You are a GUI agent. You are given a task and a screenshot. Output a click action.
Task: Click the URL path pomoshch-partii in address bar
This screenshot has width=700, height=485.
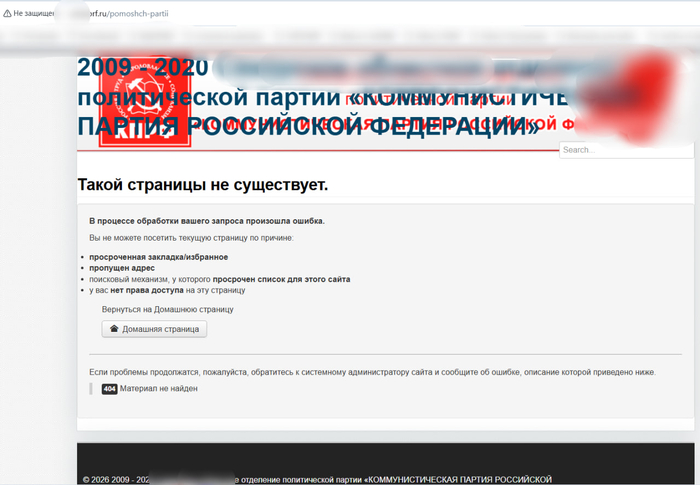click(x=139, y=13)
